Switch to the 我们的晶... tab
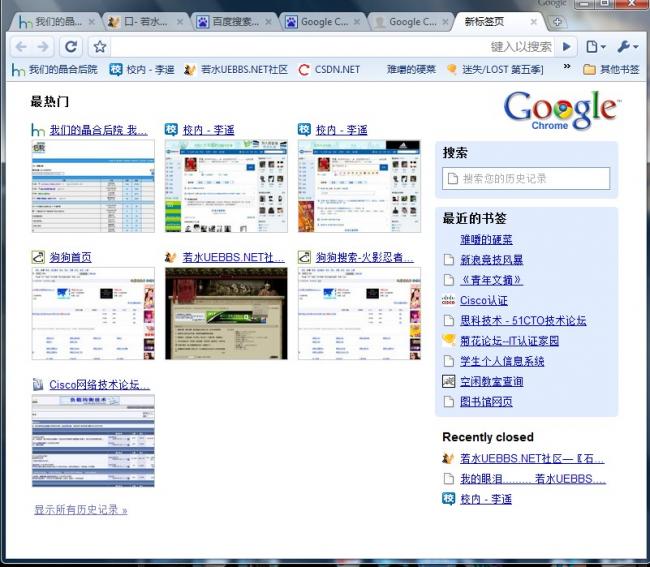650x567 pixels. coord(56,22)
